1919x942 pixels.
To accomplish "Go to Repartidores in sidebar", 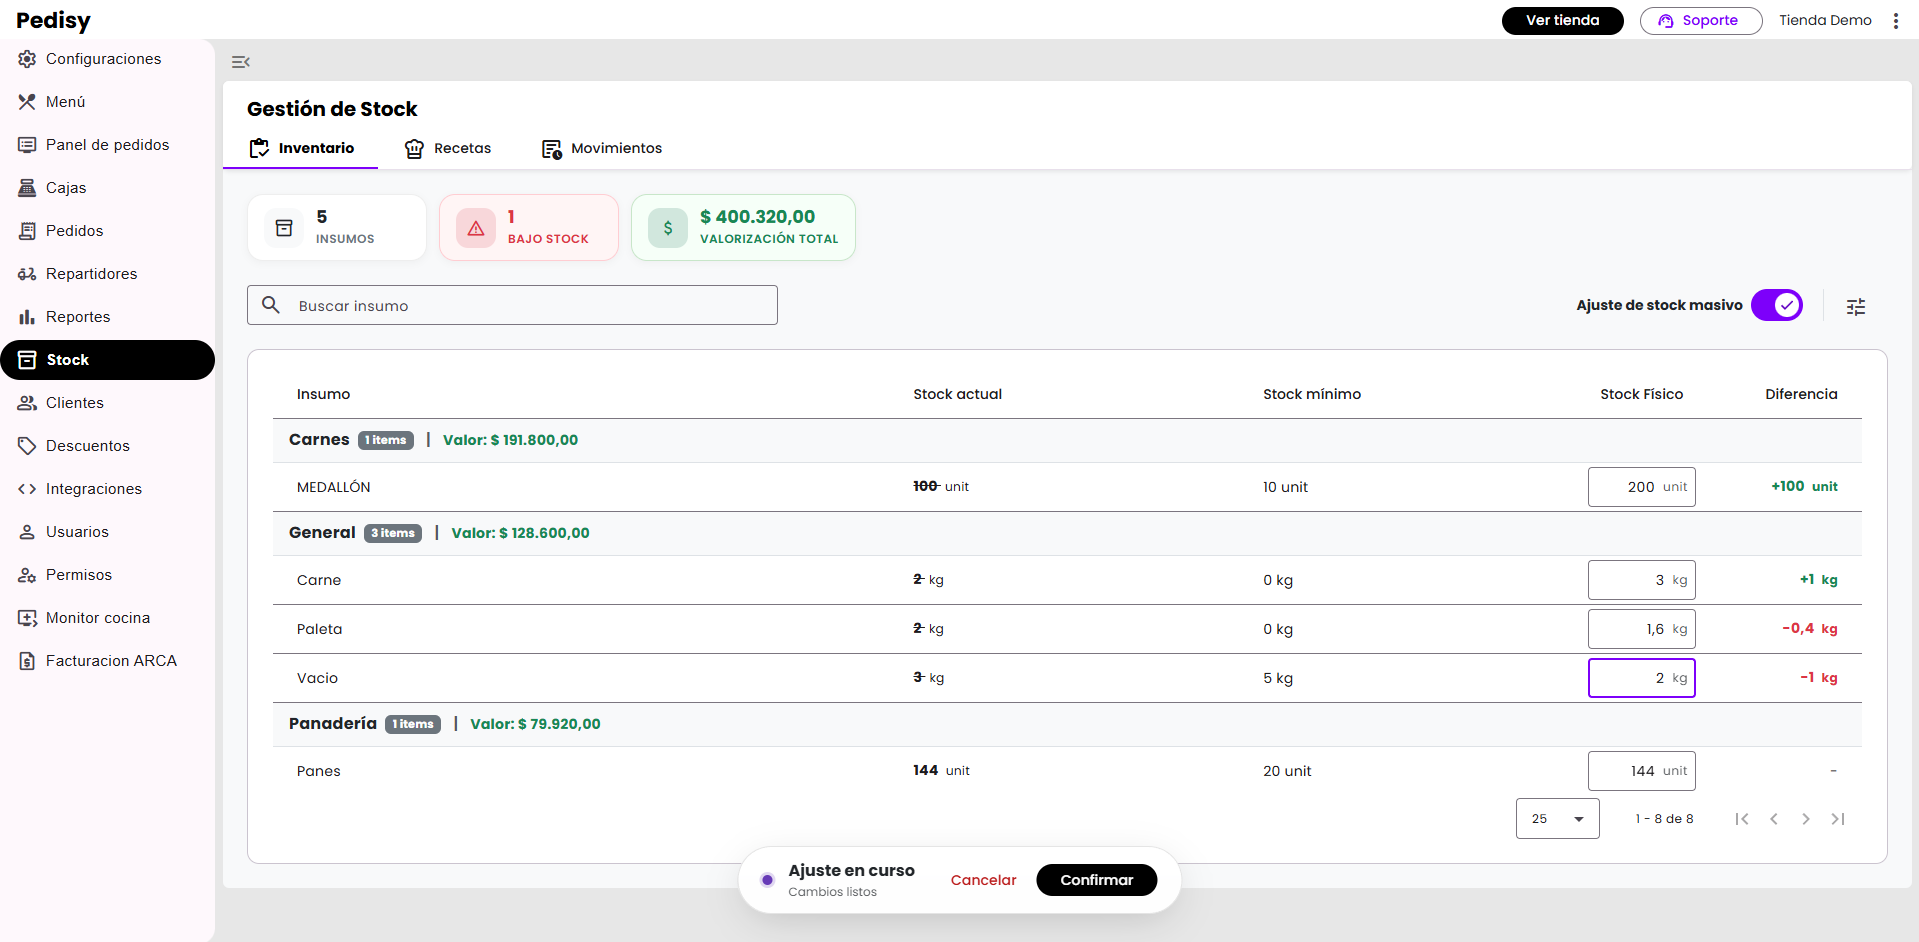I will [x=91, y=274].
